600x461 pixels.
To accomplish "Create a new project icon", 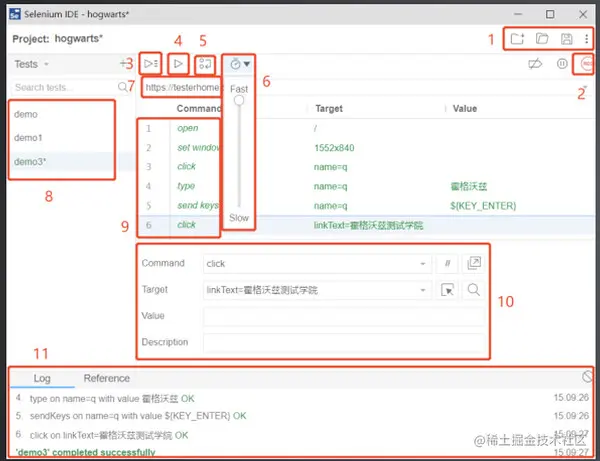I will [x=517, y=39].
